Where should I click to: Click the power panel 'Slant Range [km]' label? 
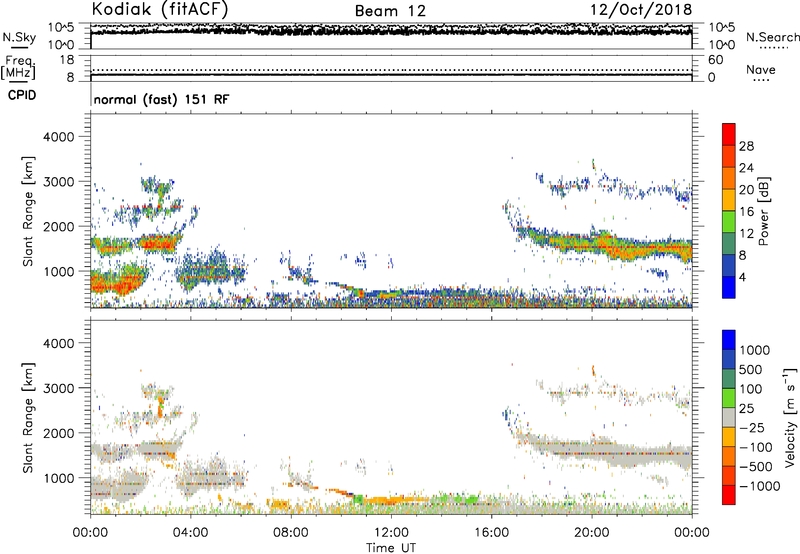(x=28, y=211)
